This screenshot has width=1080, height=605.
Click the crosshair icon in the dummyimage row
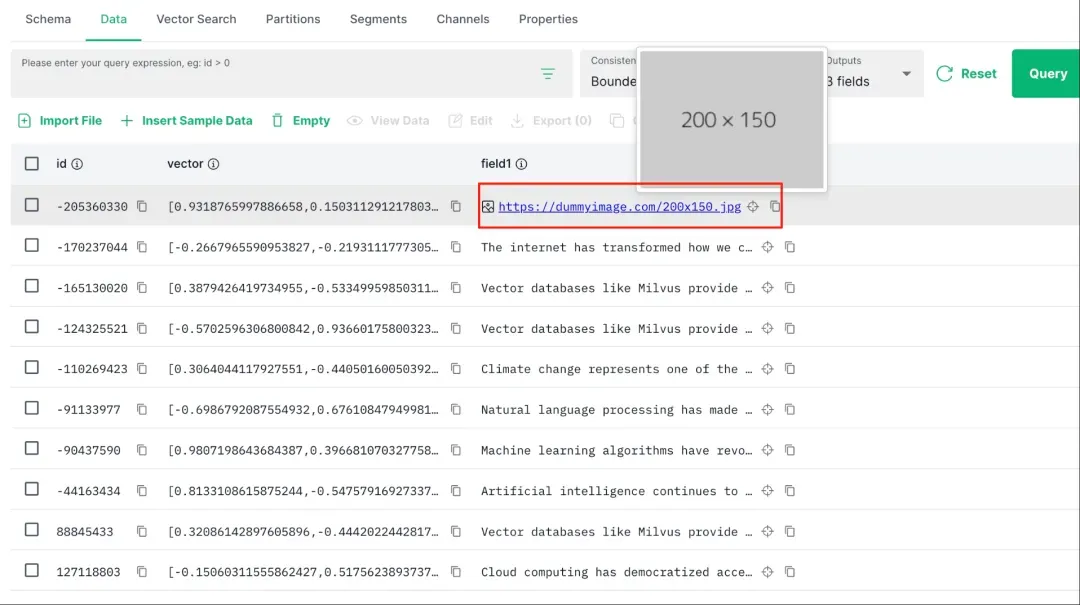tap(753, 206)
